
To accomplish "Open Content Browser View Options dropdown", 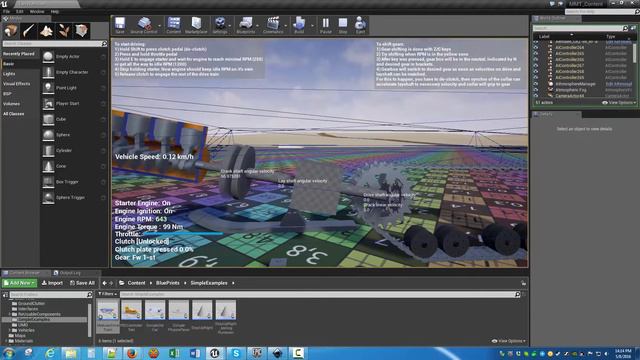I will [x=509, y=341].
